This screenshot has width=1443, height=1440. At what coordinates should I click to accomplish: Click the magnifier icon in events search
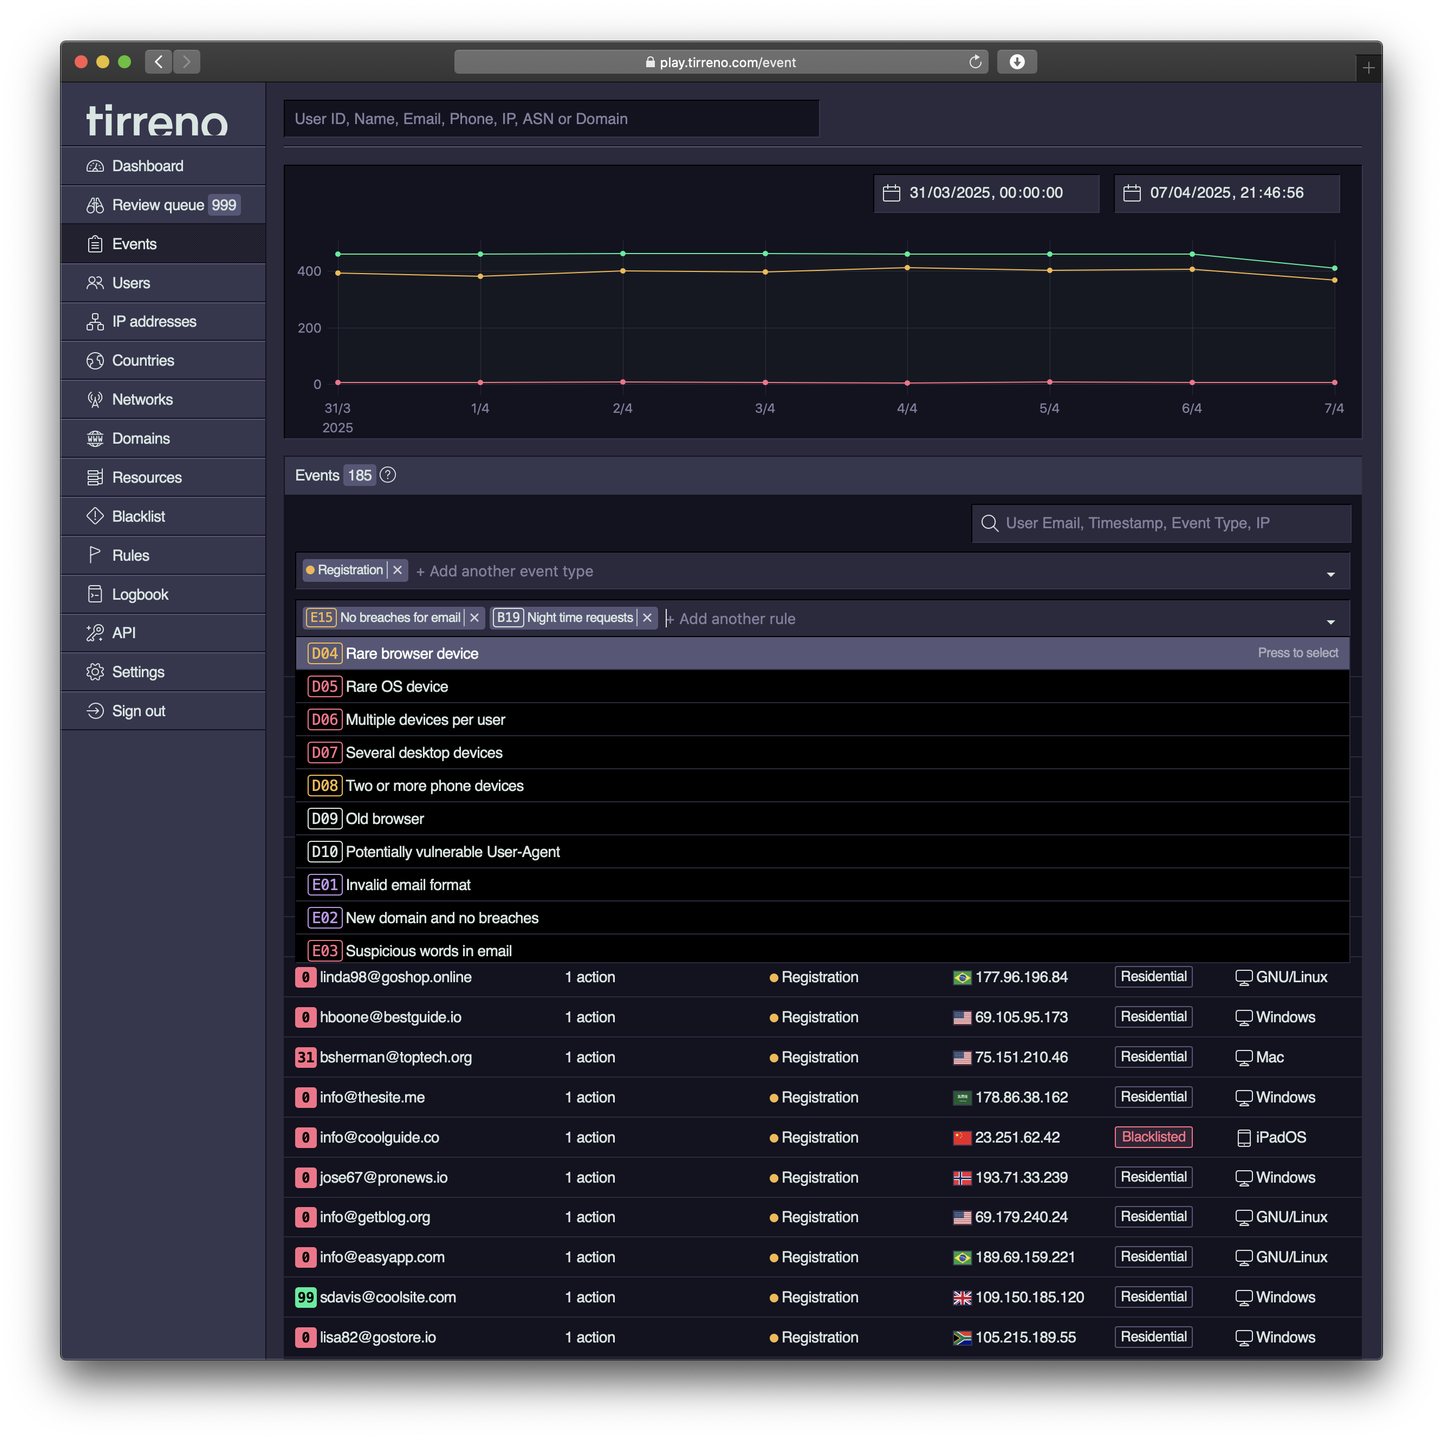[990, 523]
